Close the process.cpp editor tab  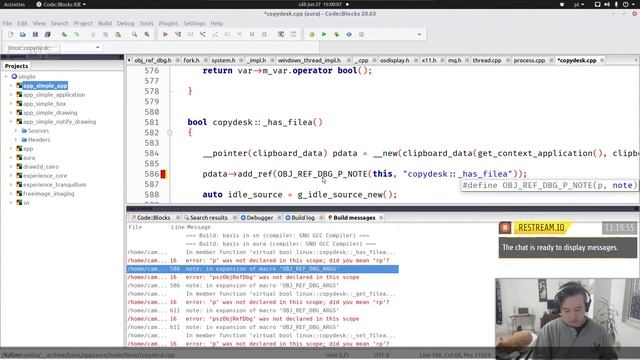pyautogui.click(x=551, y=60)
